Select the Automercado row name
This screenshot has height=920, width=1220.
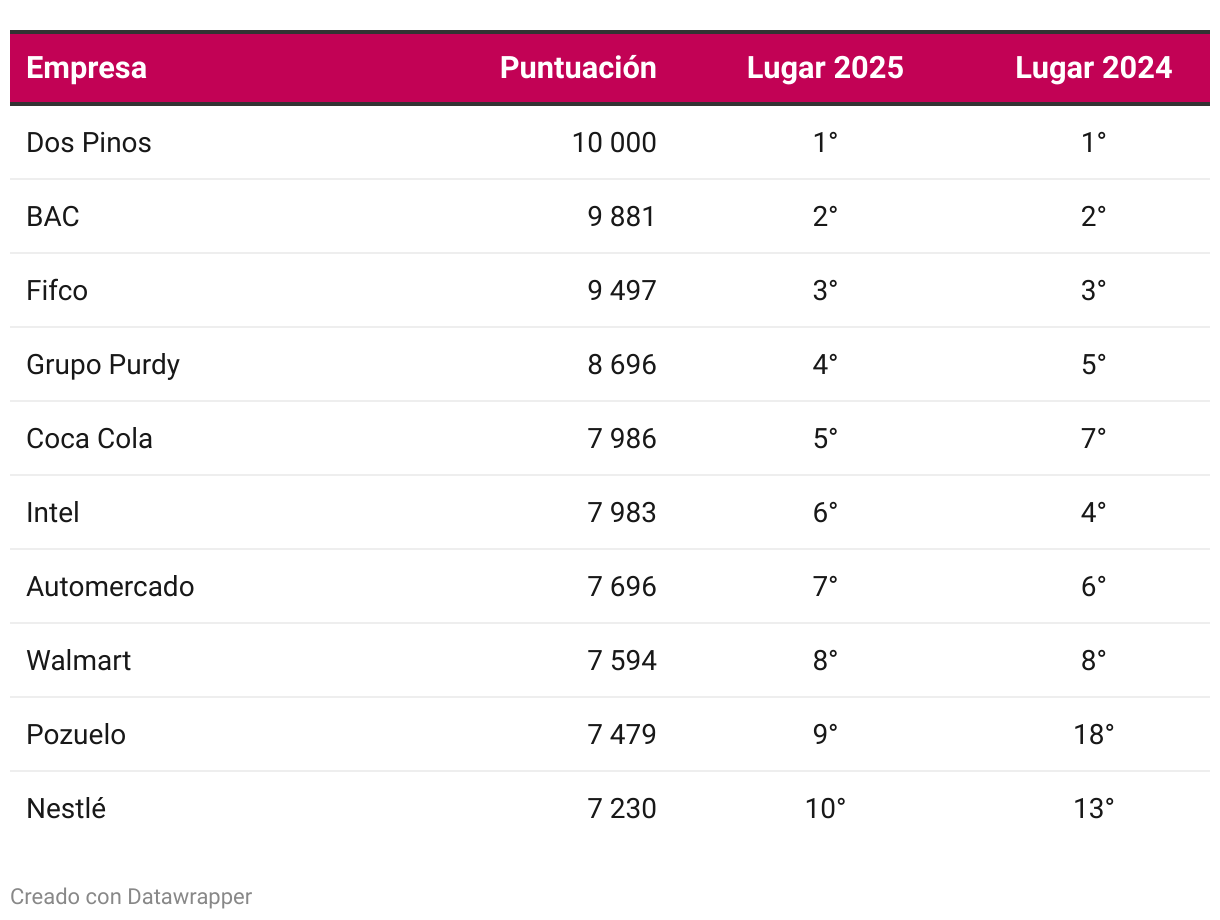point(110,587)
